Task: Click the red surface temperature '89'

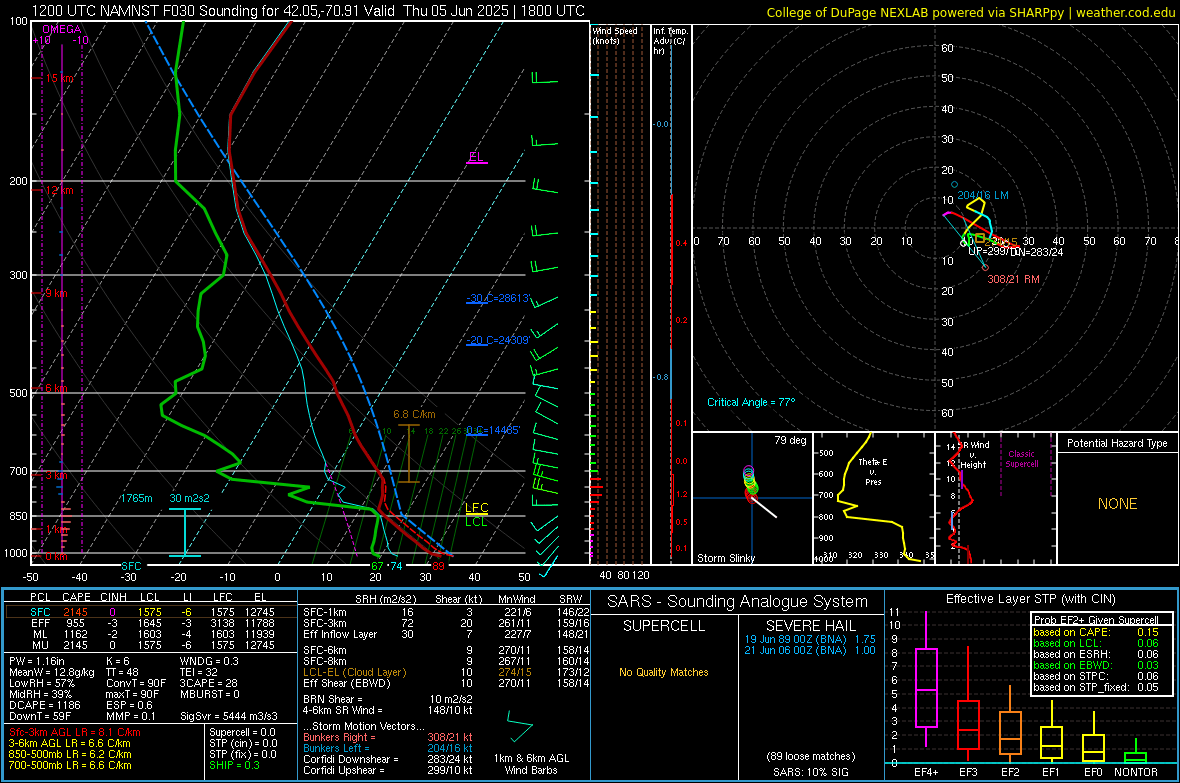Action: pos(438,566)
